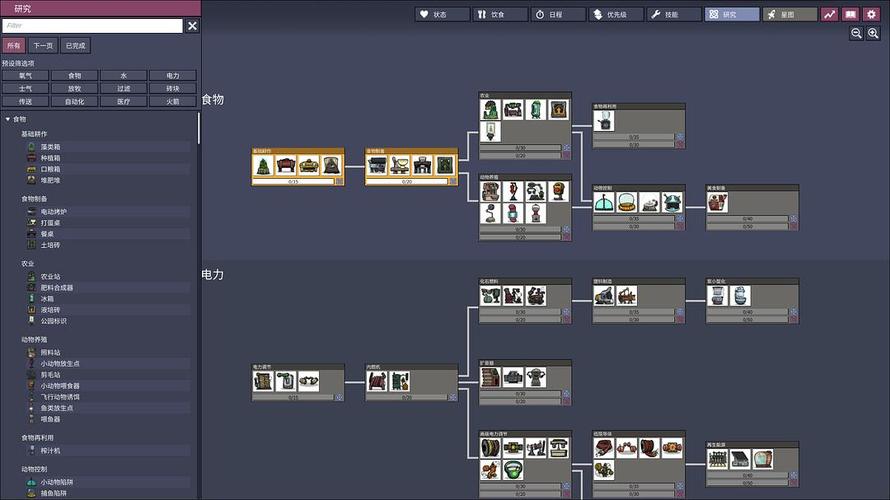Click the 榨汁机 entry icon
Viewport: 890px width, 500px height.
coord(32,451)
